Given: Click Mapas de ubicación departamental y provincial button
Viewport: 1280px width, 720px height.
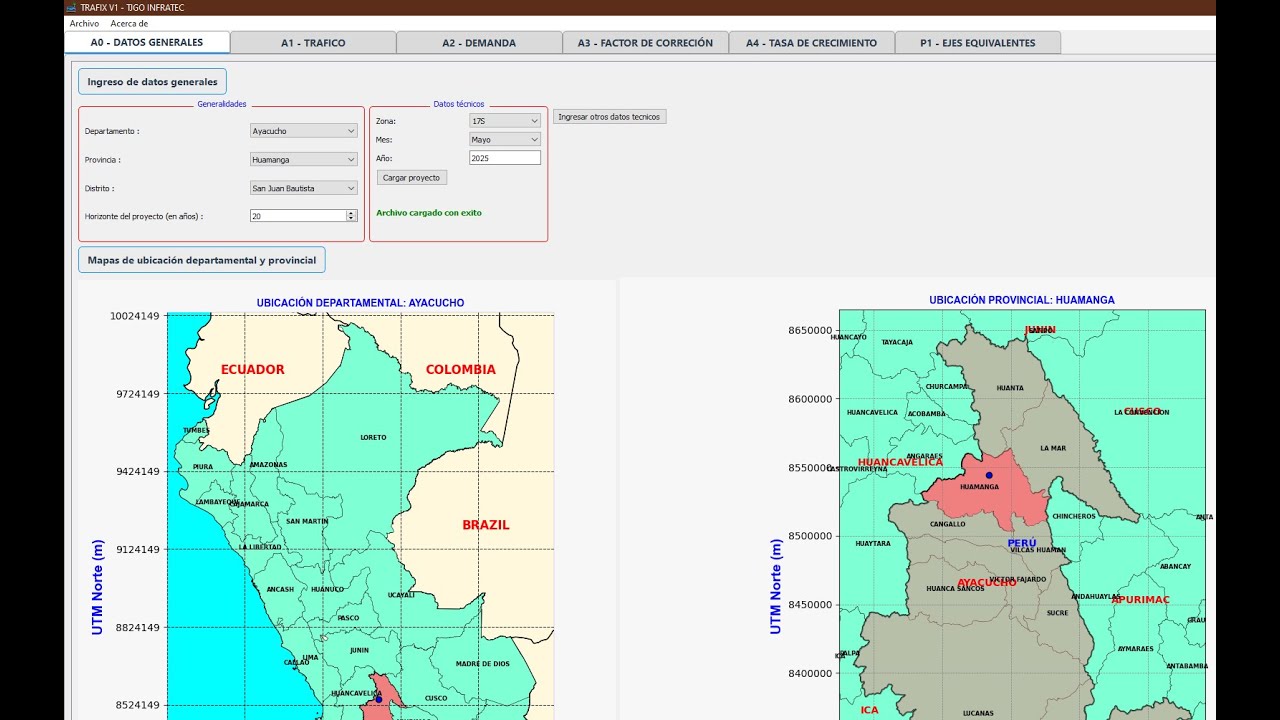Looking at the screenshot, I should pos(202,260).
